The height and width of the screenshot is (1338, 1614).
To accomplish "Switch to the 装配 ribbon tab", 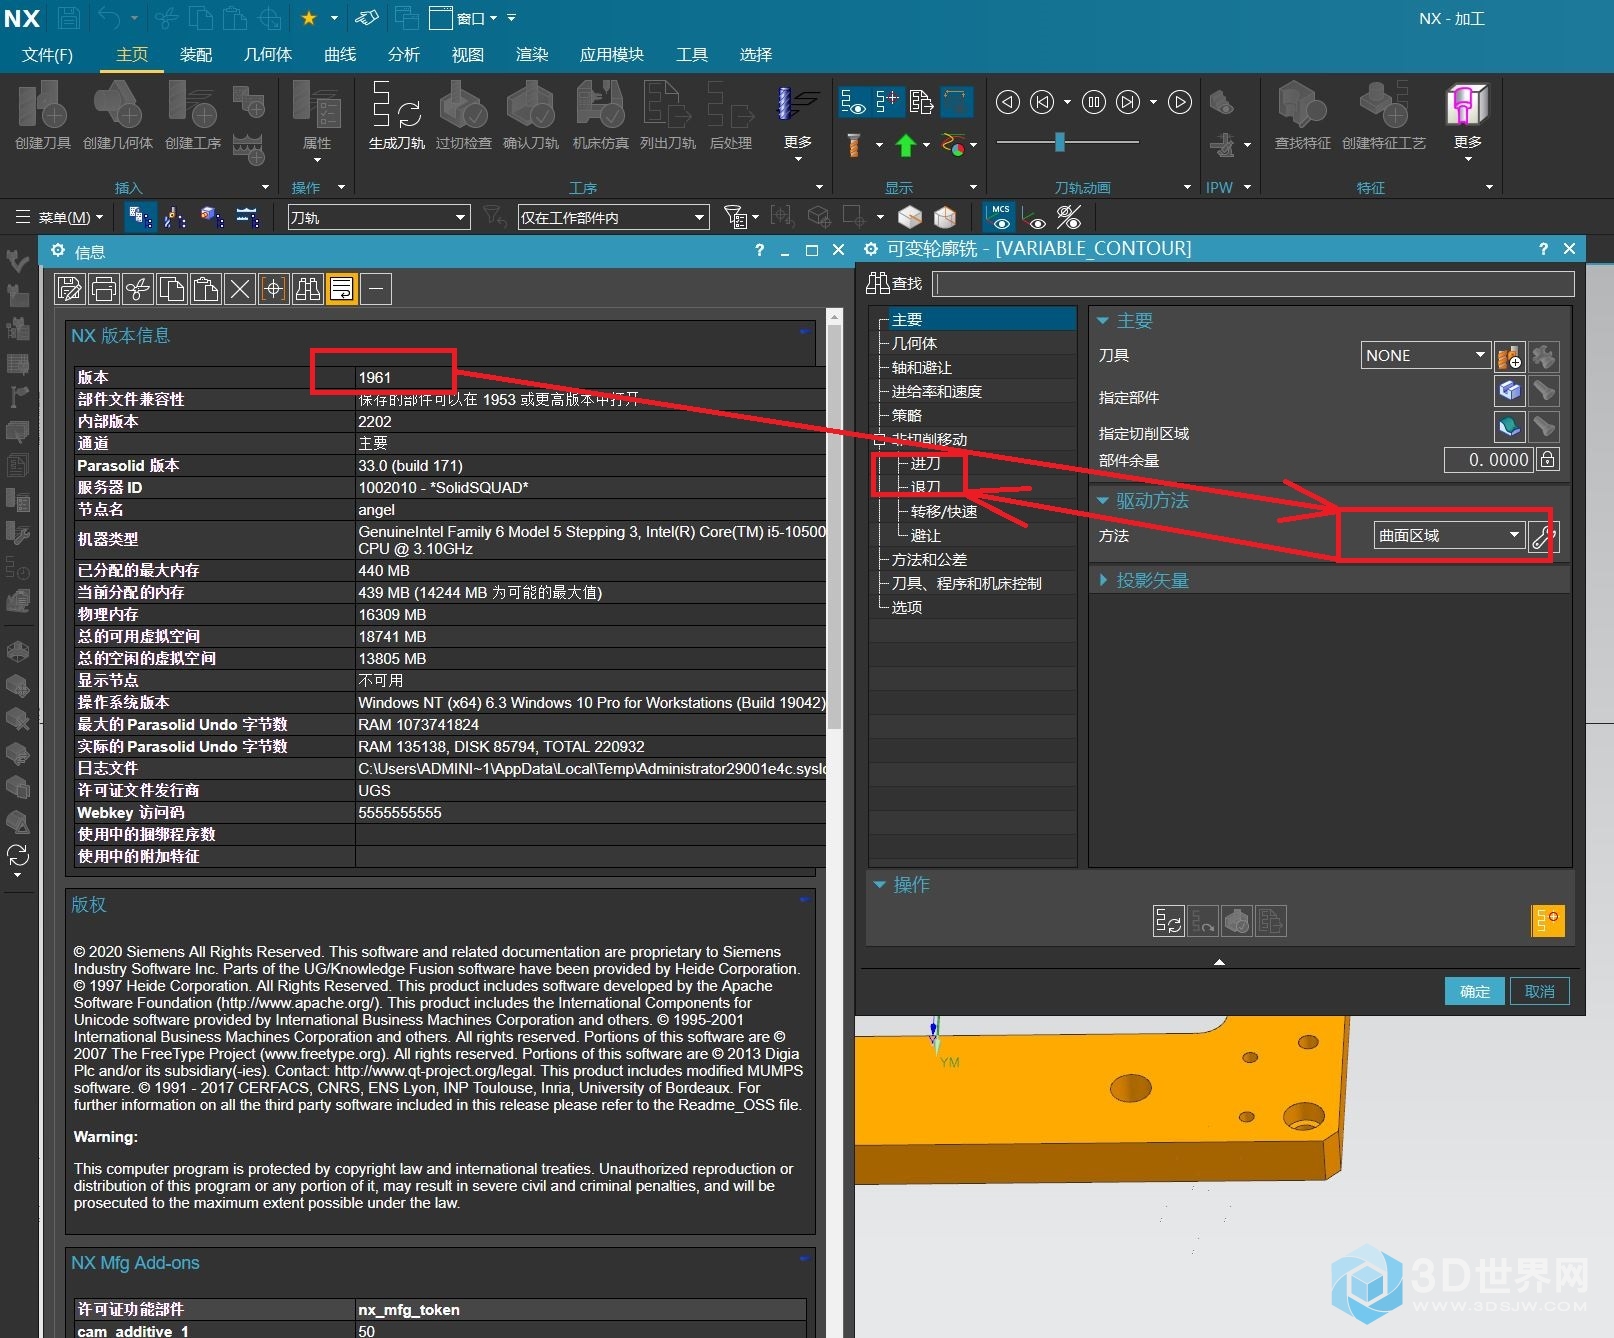I will (196, 55).
